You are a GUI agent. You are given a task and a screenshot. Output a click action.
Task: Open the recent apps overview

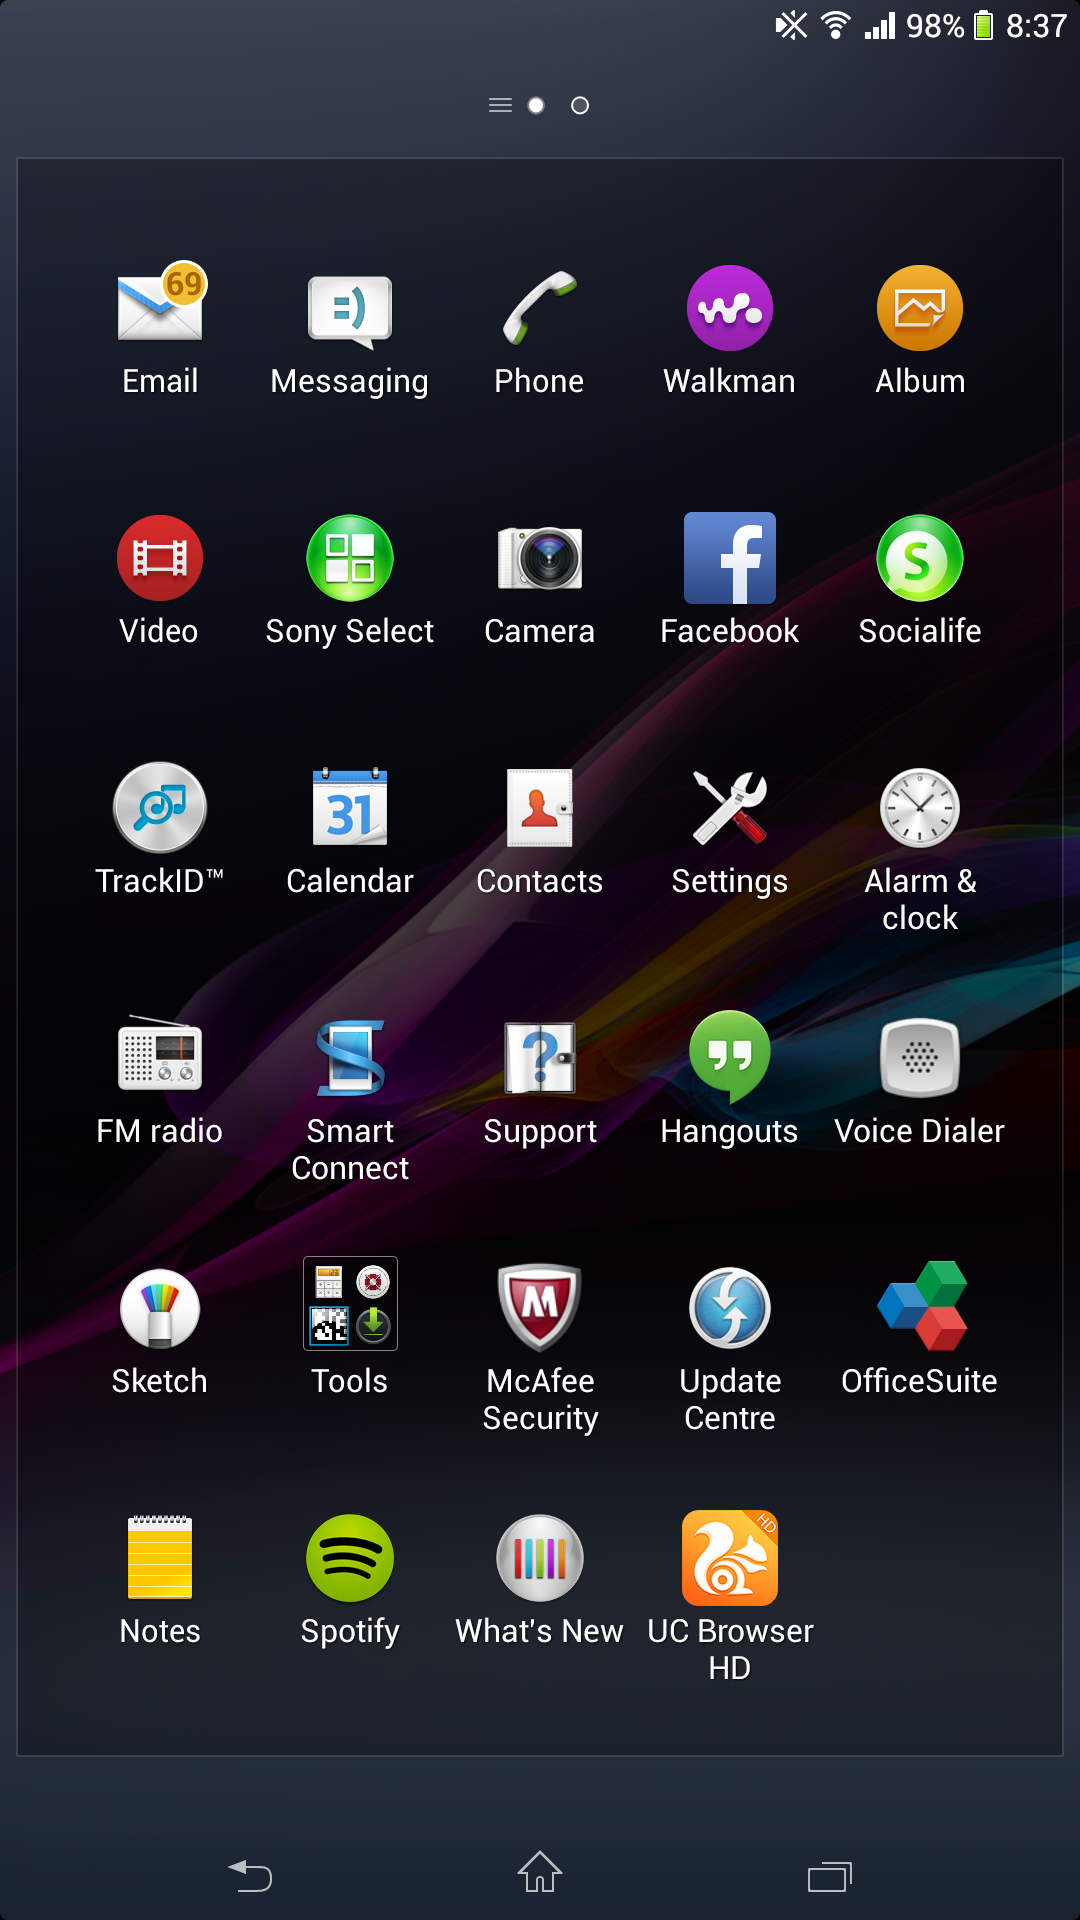[830, 1876]
